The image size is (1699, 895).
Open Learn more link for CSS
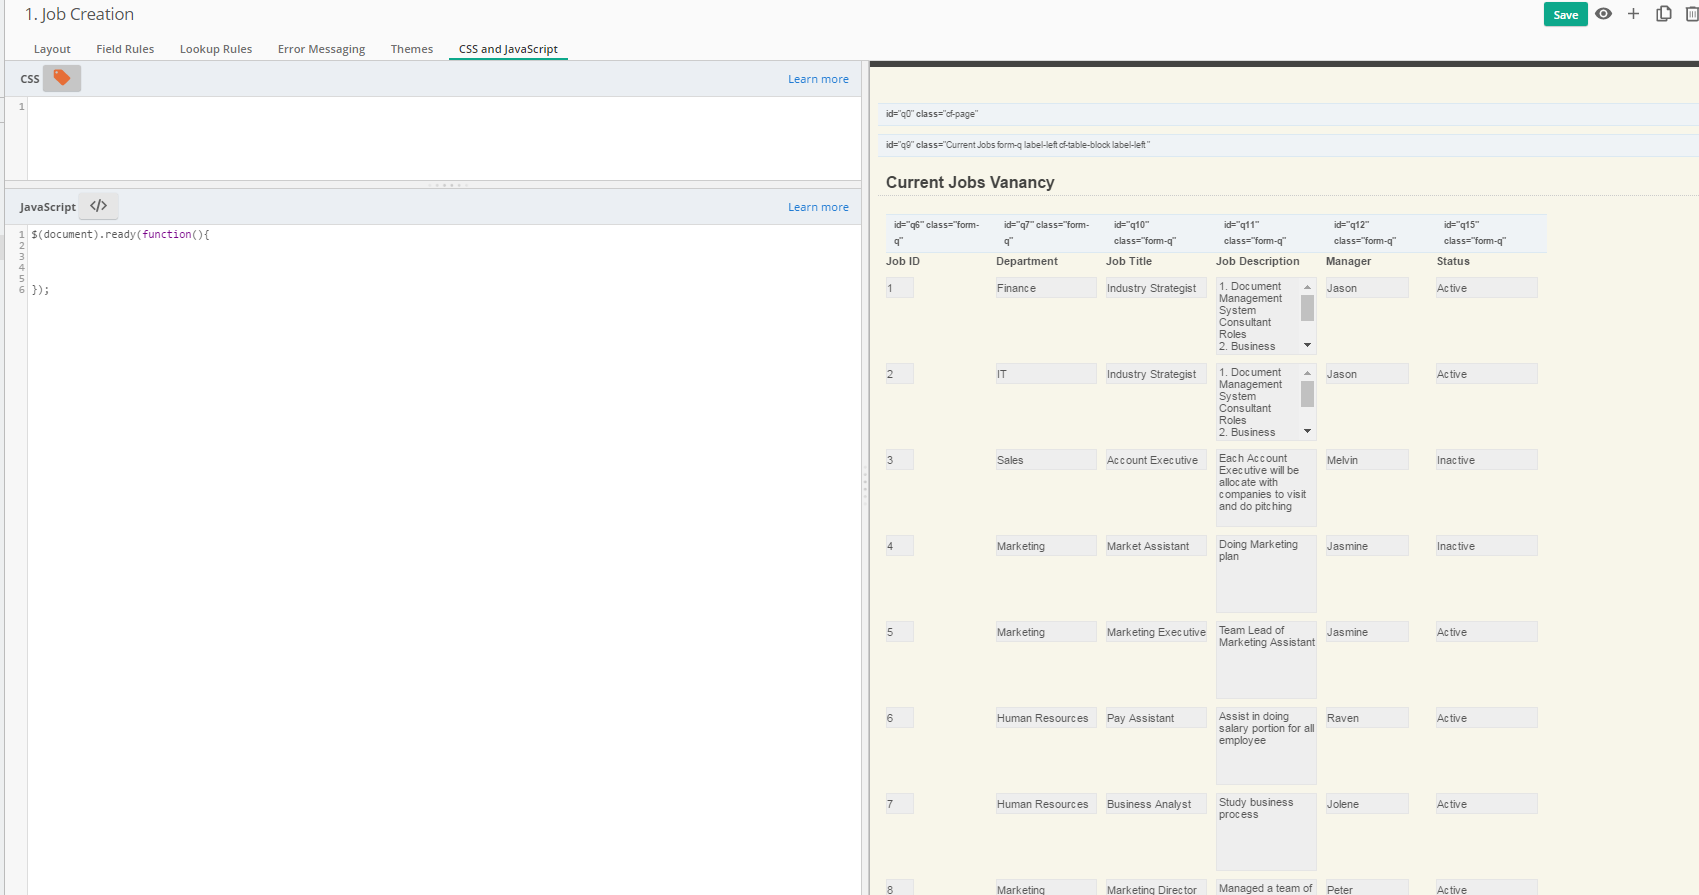(x=818, y=79)
